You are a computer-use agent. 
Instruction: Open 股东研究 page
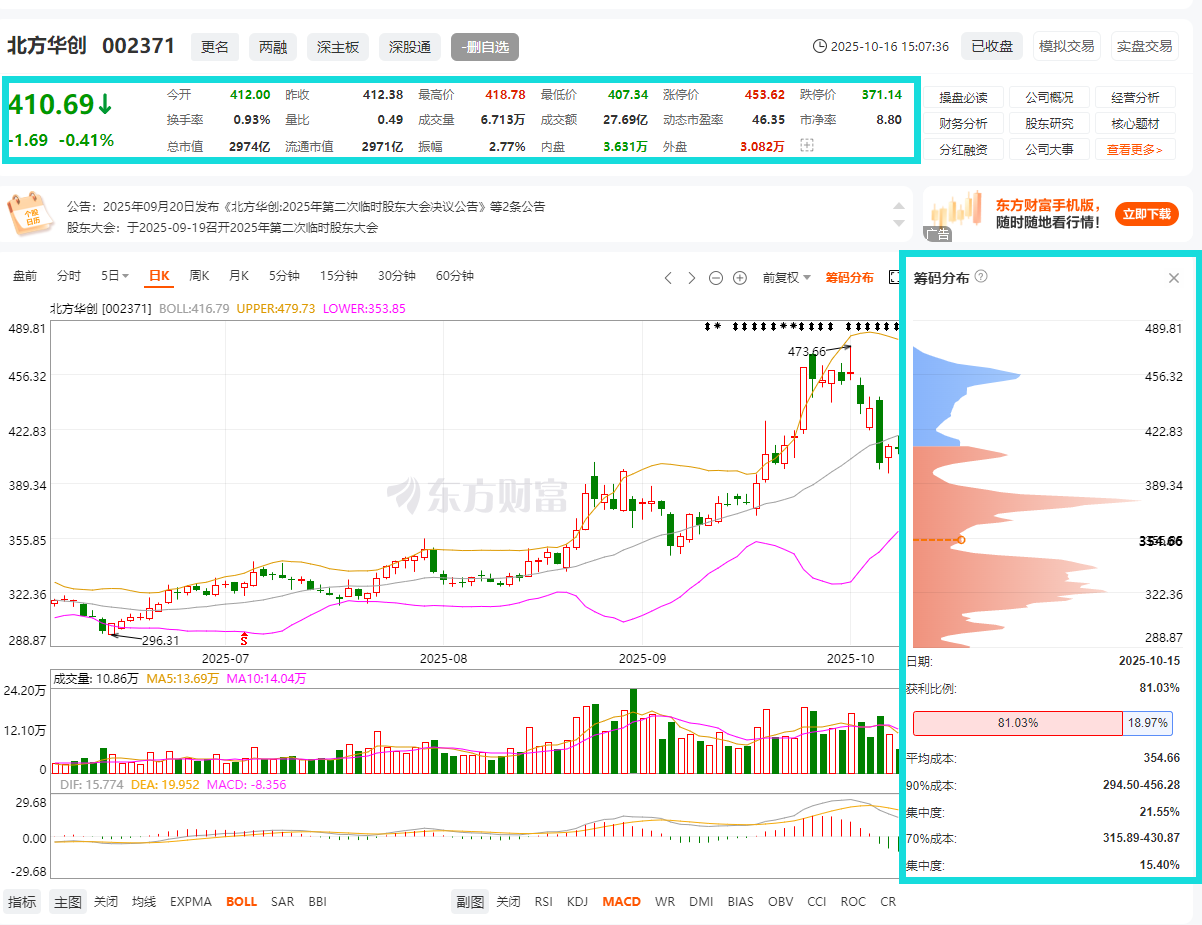(1049, 123)
